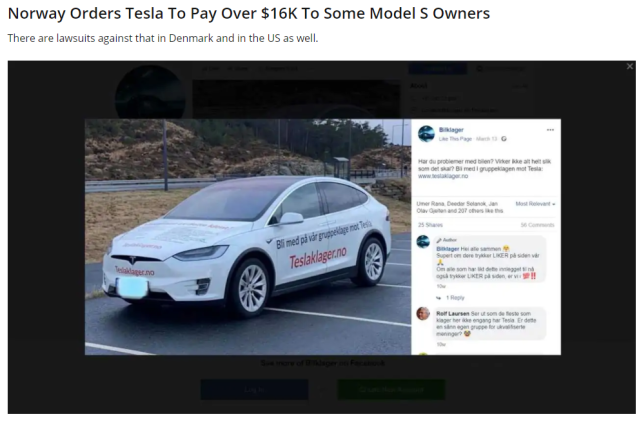The height and width of the screenshot is (421, 641).
Task: Open the three-dots post options menu
Action: [550, 130]
